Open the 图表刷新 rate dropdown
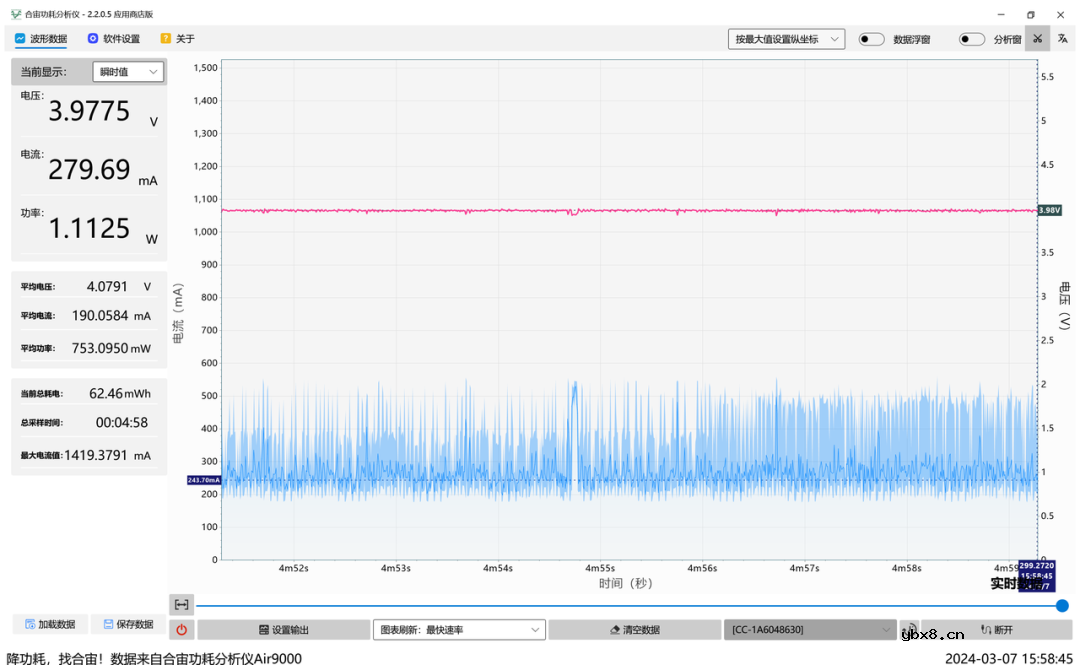 click(458, 630)
